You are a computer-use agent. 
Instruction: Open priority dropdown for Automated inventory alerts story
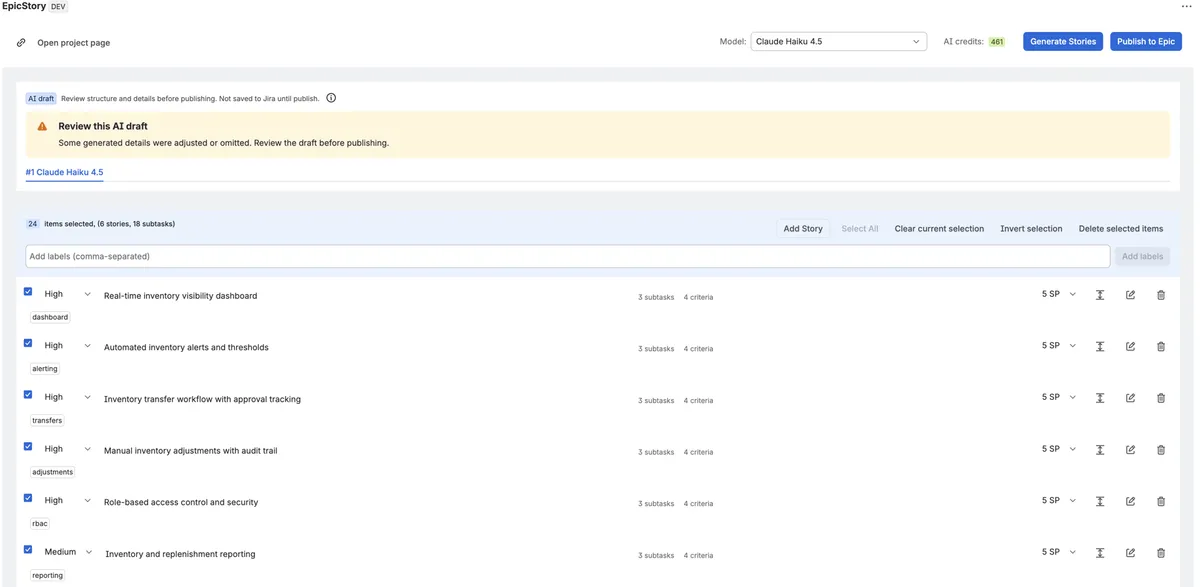[x=68, y=346]
